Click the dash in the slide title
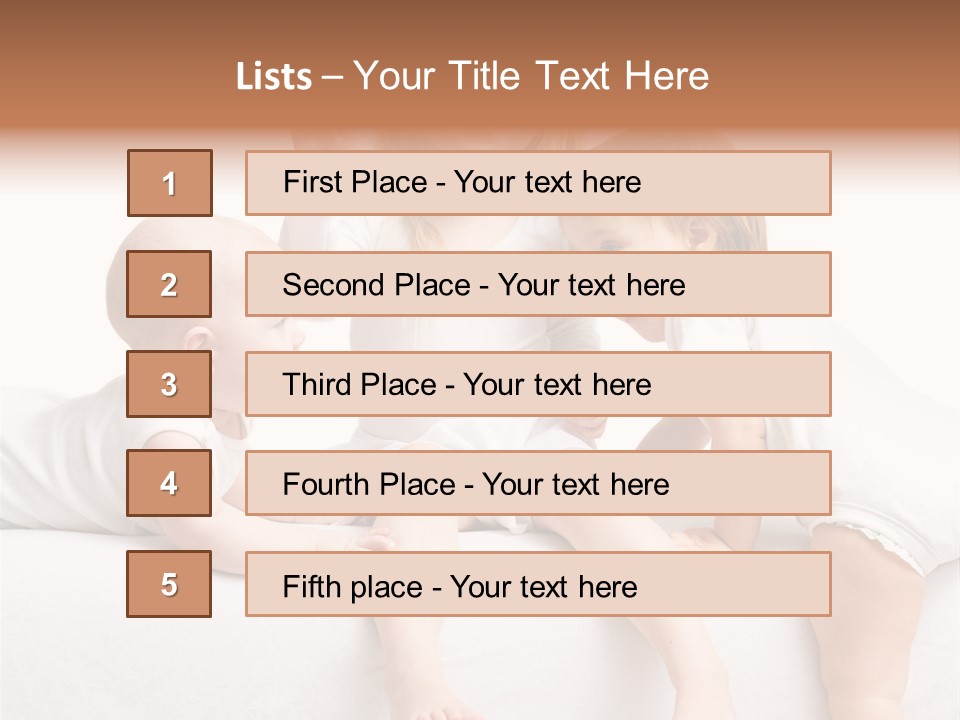Image resolution: width=960 pixels, height=720 pixels. coord(333,77)
